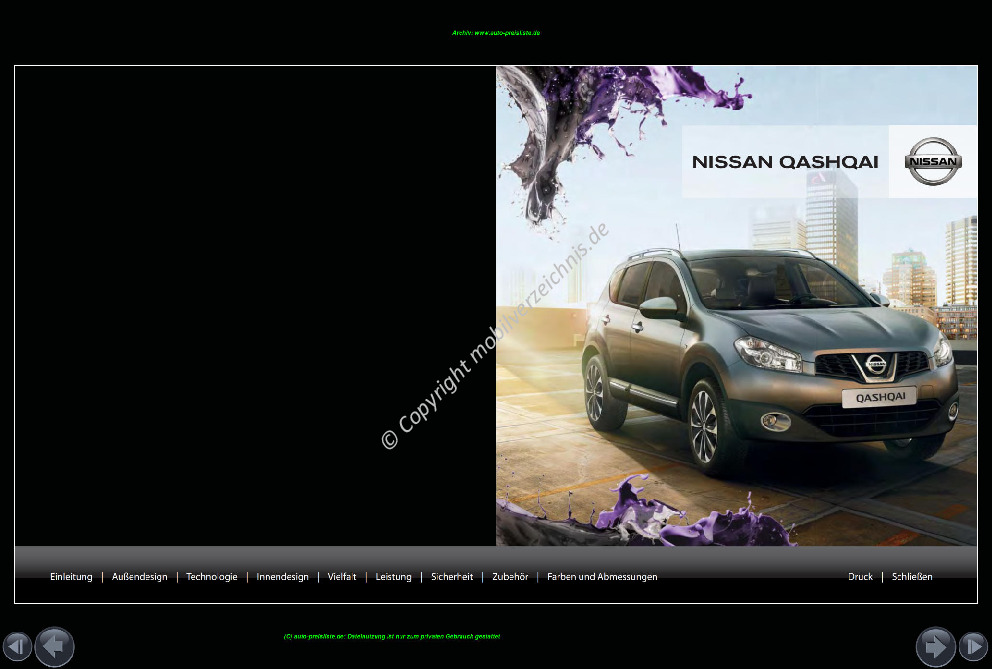The image size is (992, 669).
Task: Jump to the first page arrow icon
Action: [x=17, y=646]
